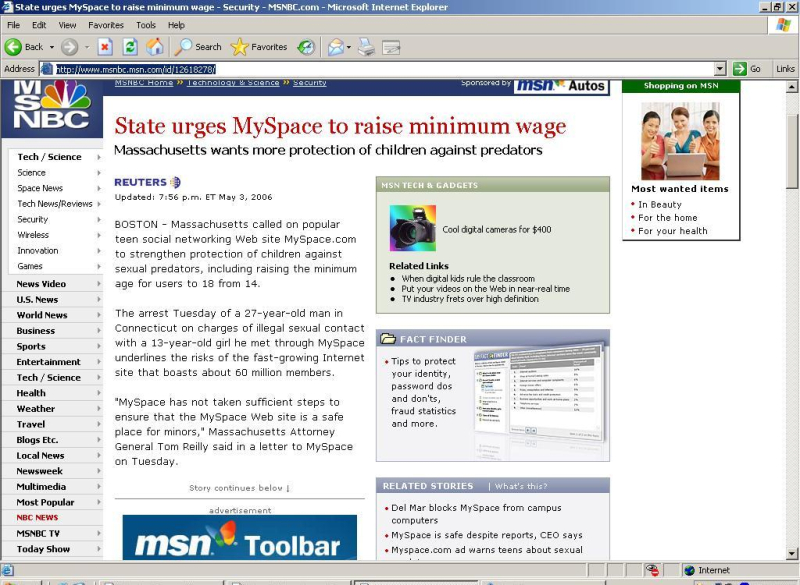Click the Shopping on MSN women photo
This screenshot has width=800, height=585.
[x=680, y=141]
